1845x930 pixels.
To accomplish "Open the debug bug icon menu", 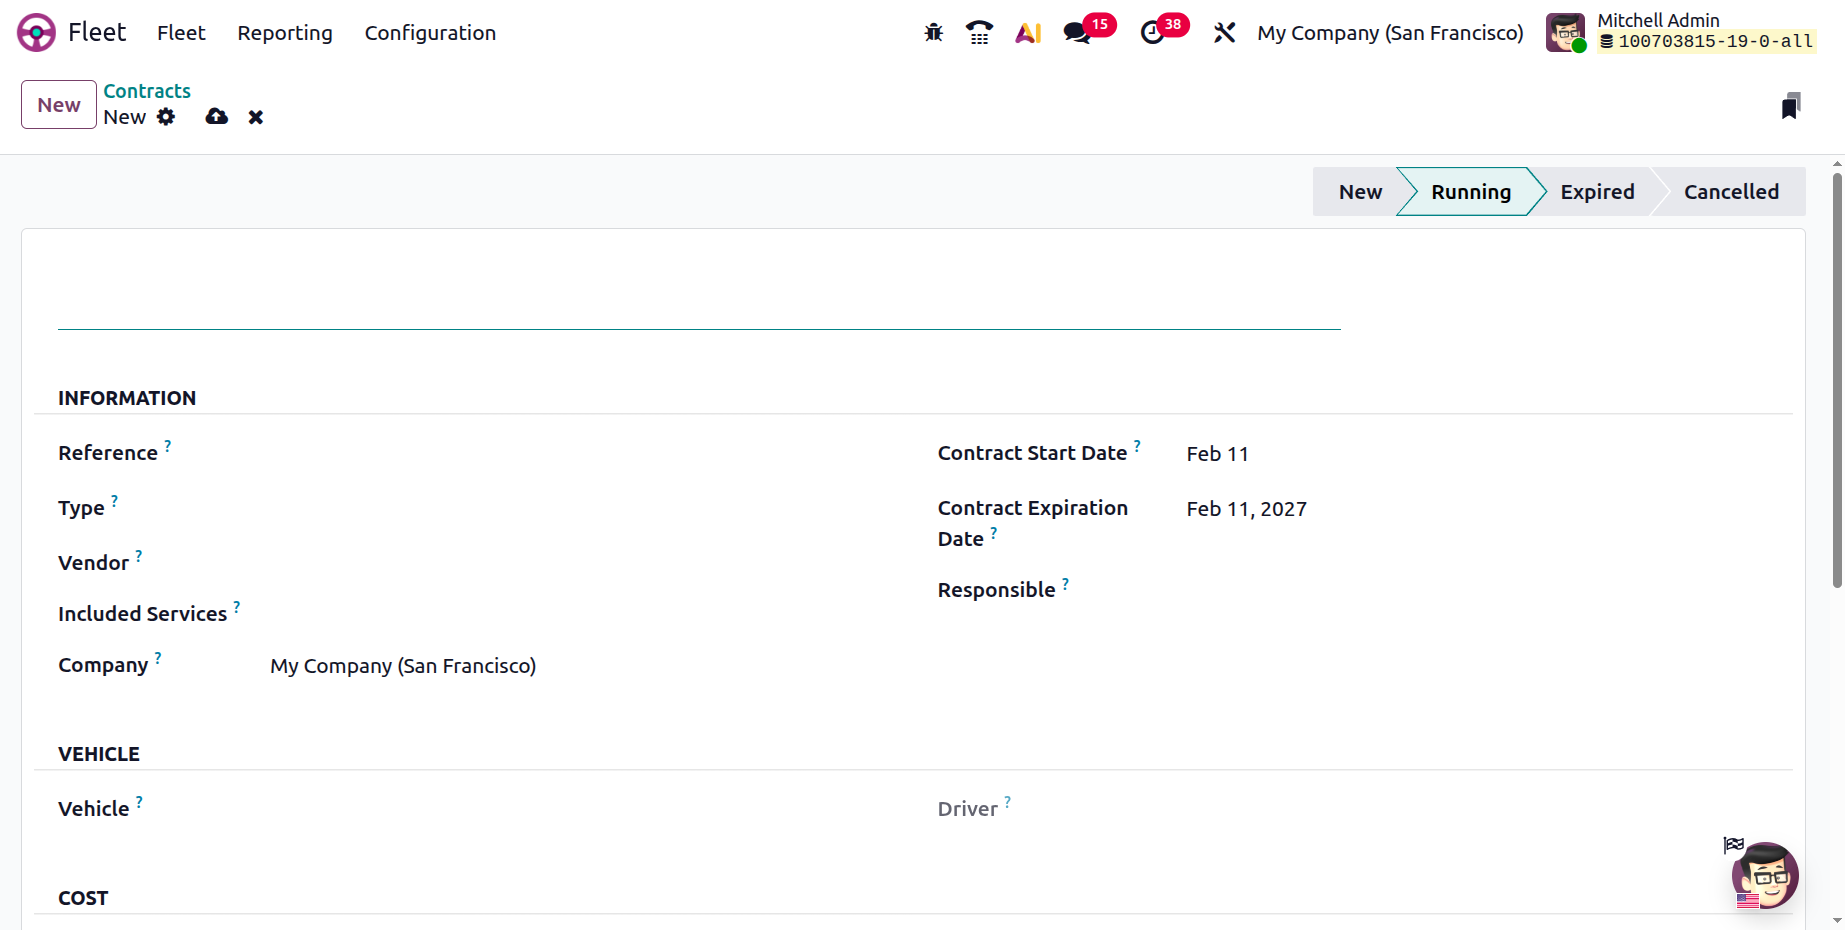I will click(x=933, y=33).
